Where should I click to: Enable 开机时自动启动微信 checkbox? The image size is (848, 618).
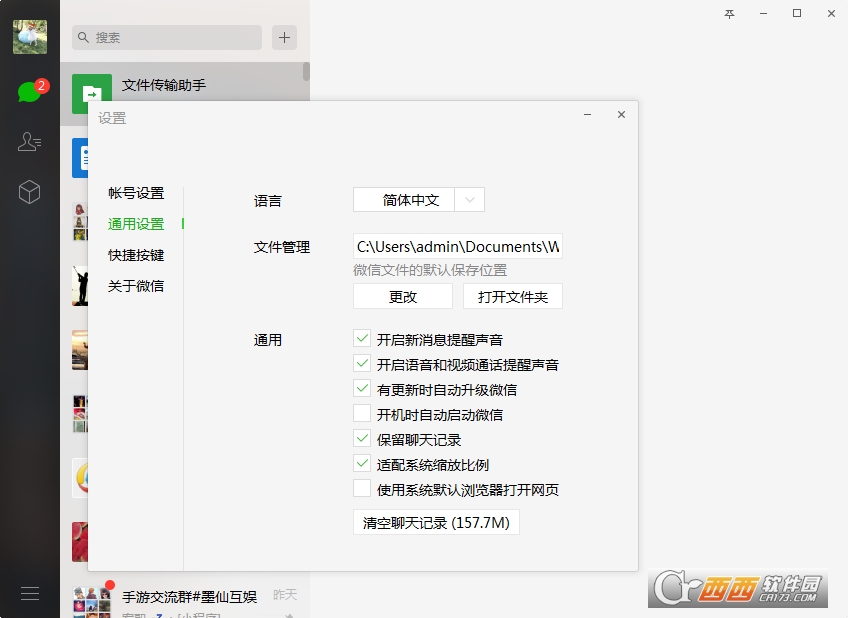(x=362, y=414)
